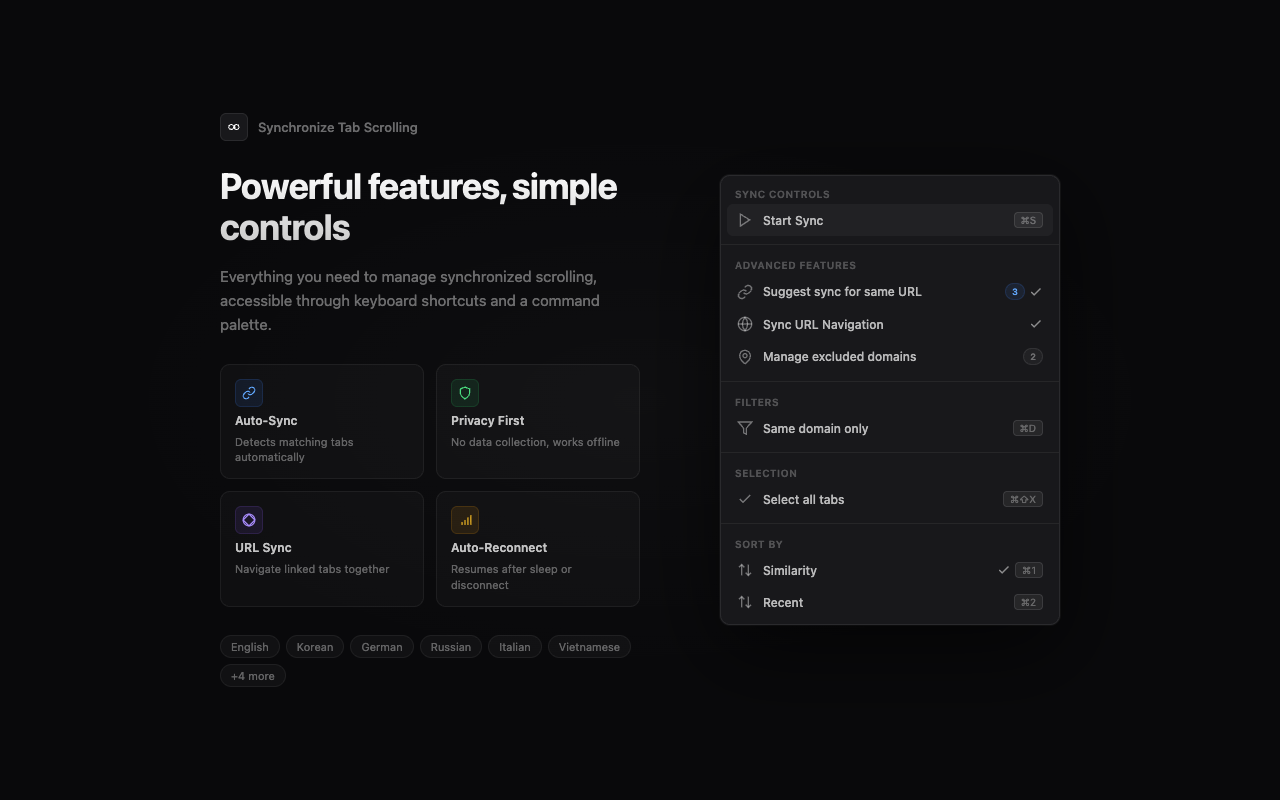Open the Auto-Sync feature card
Image resolution: width=1280 pixels, height=800 pixels.
point(322,421)
